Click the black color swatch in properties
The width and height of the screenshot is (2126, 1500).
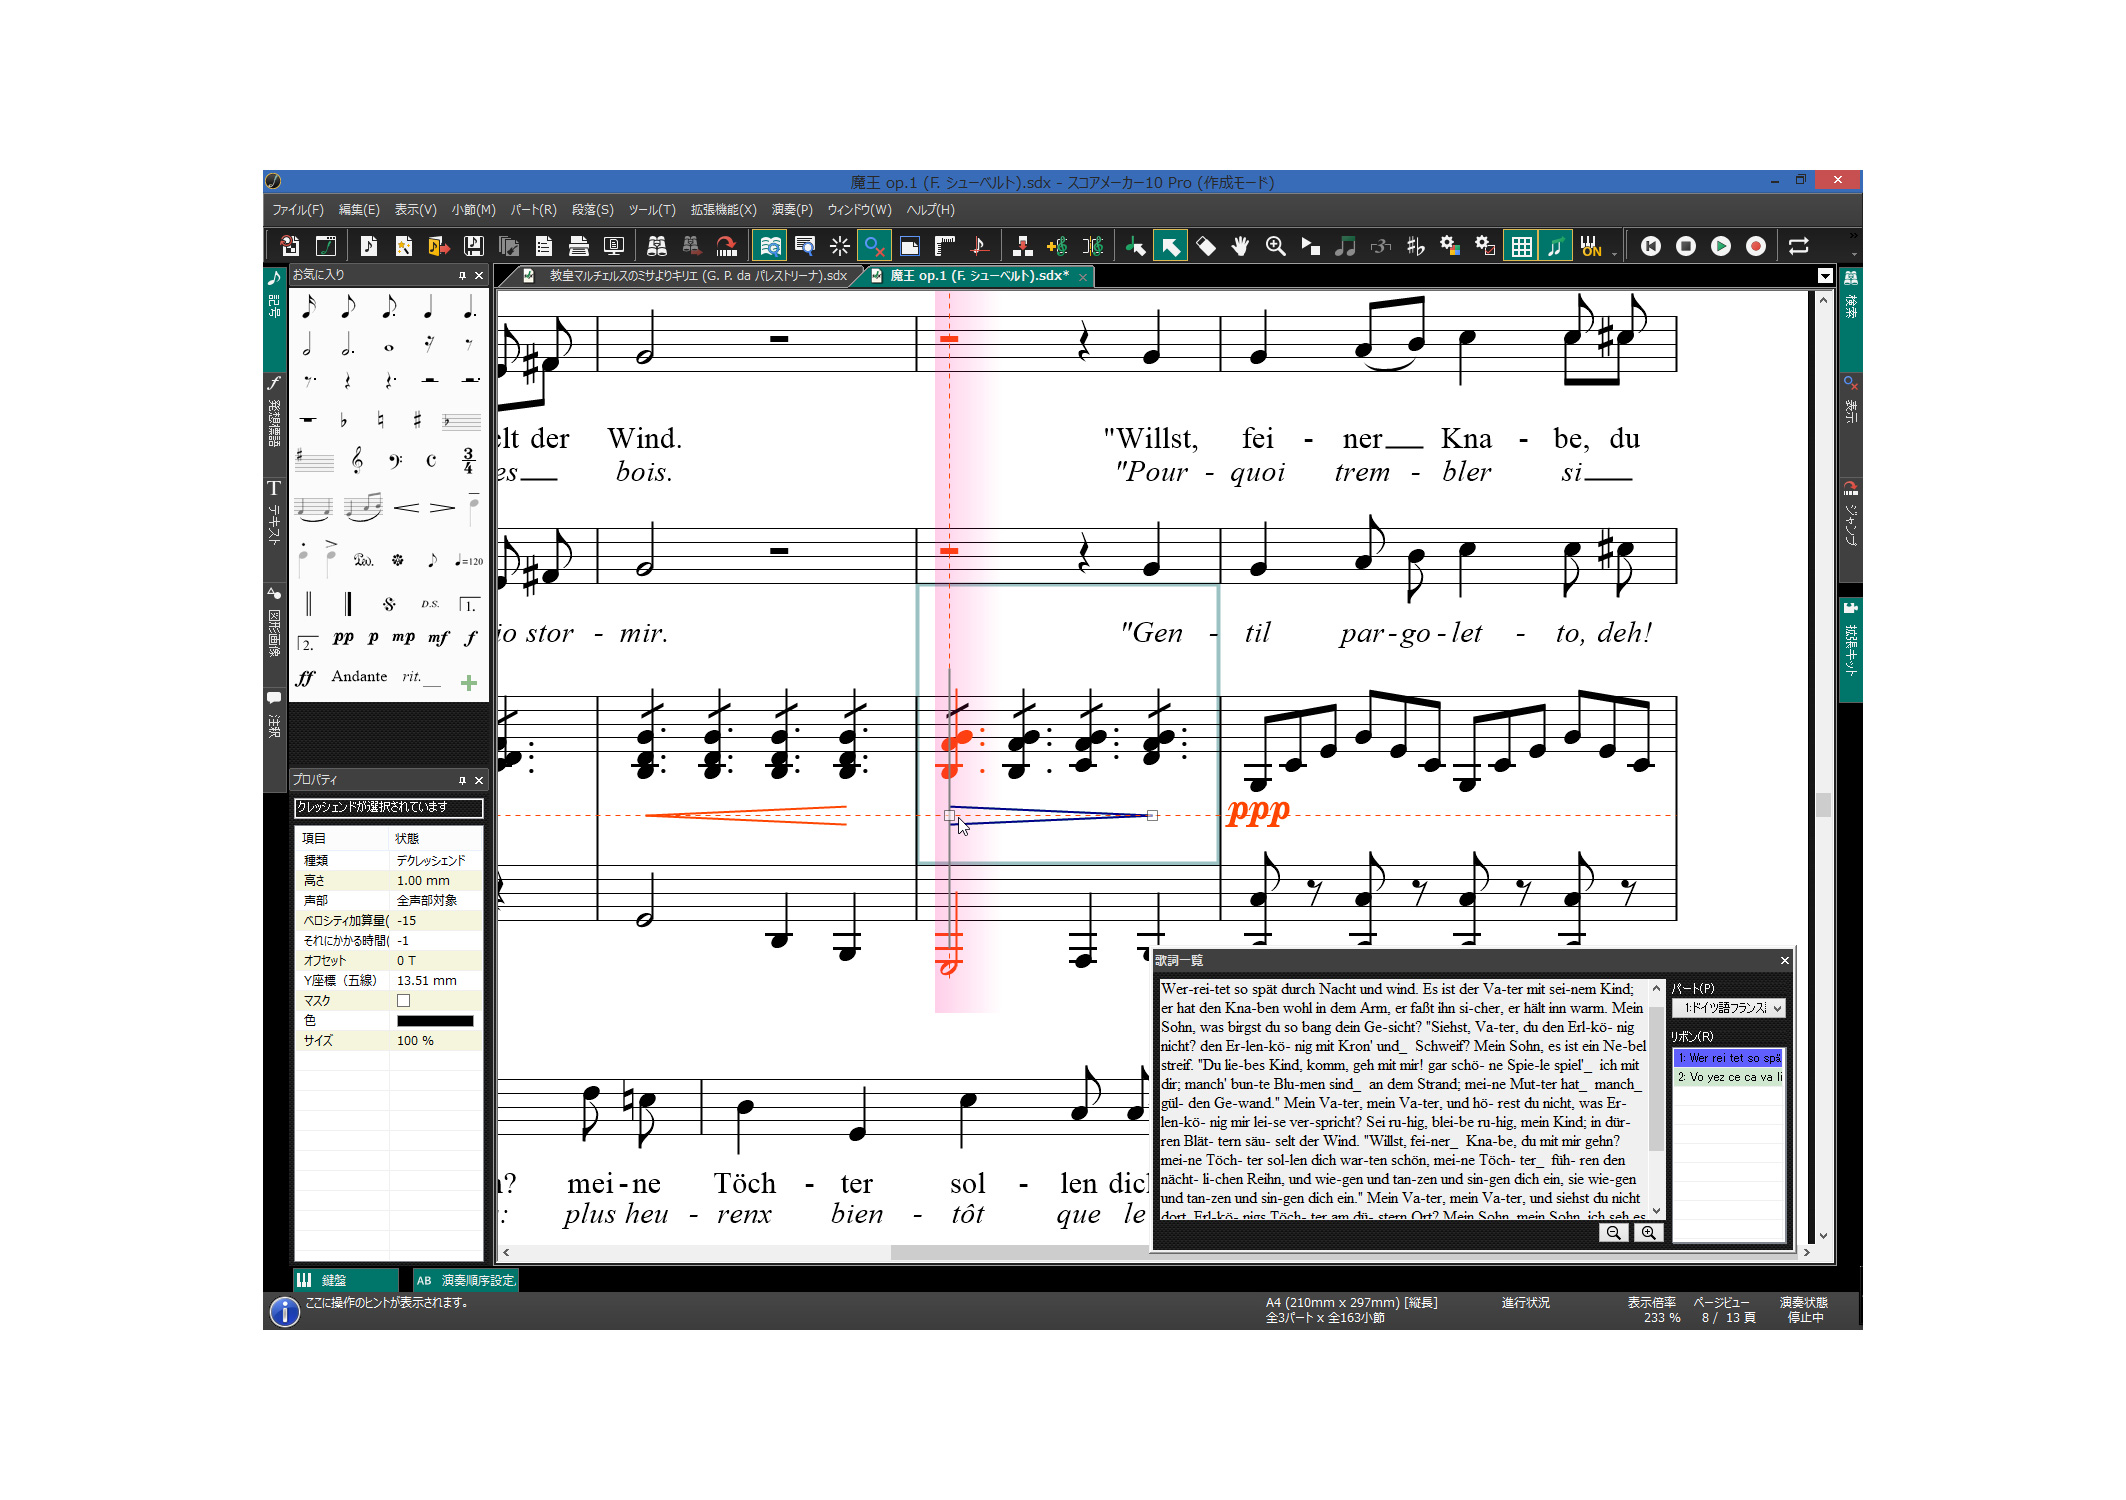pos(435,1021)
